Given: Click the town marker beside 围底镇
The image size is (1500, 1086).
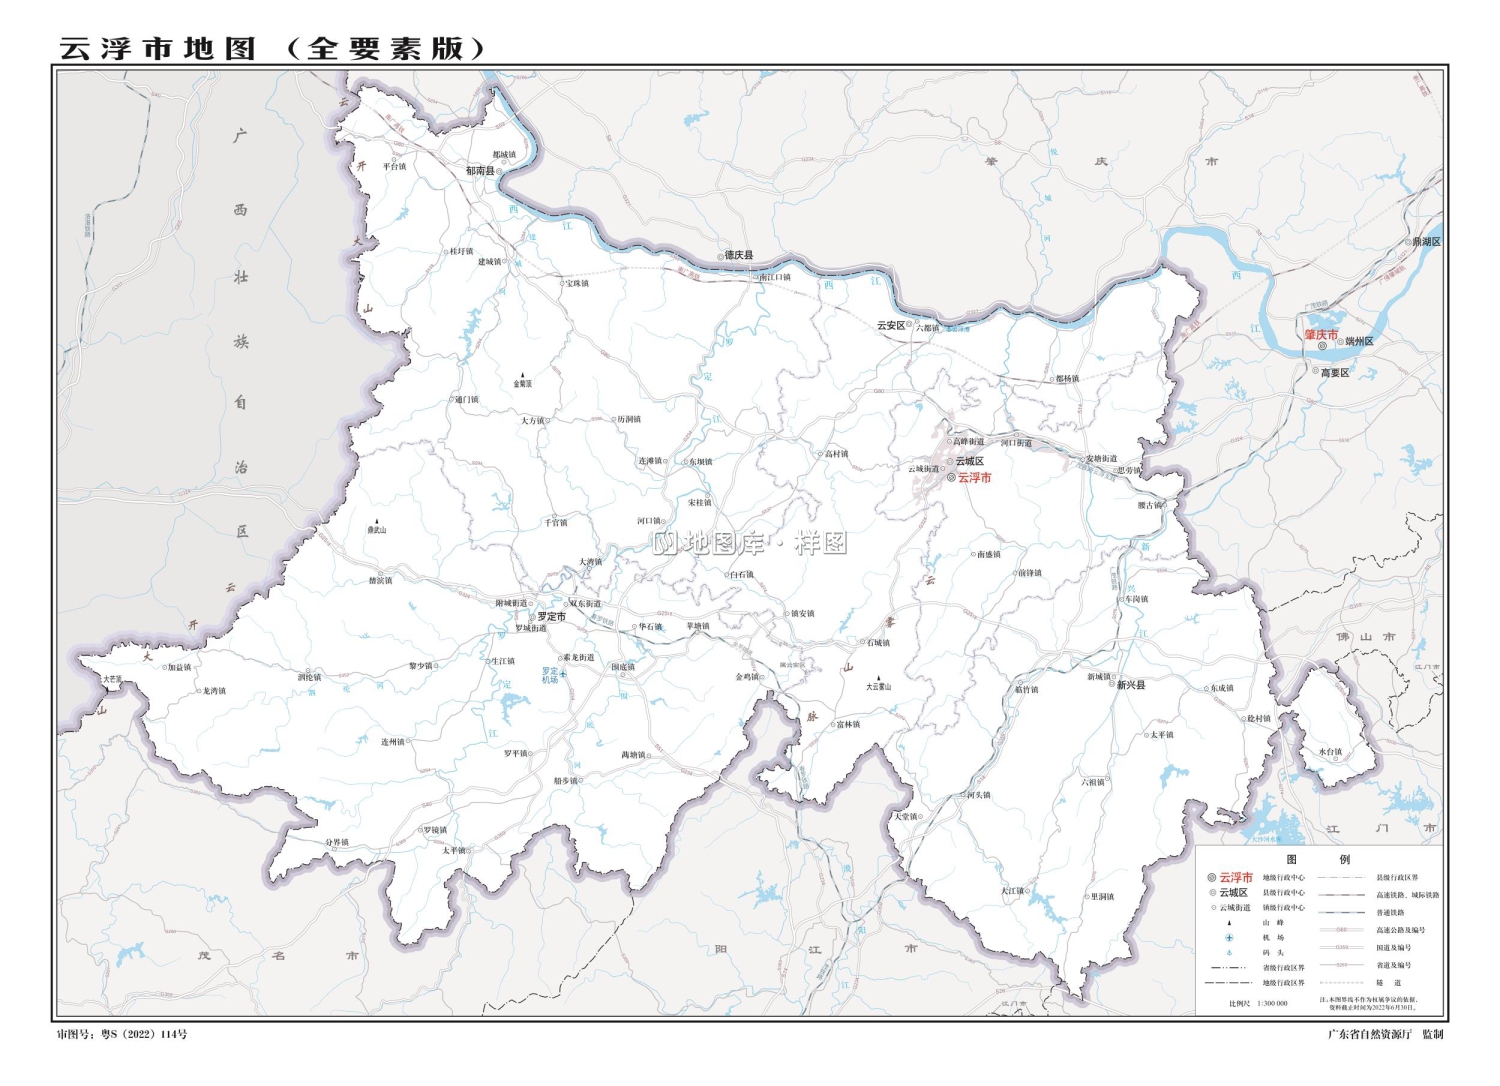Looking at the screenshot, I should pos(623,675).
